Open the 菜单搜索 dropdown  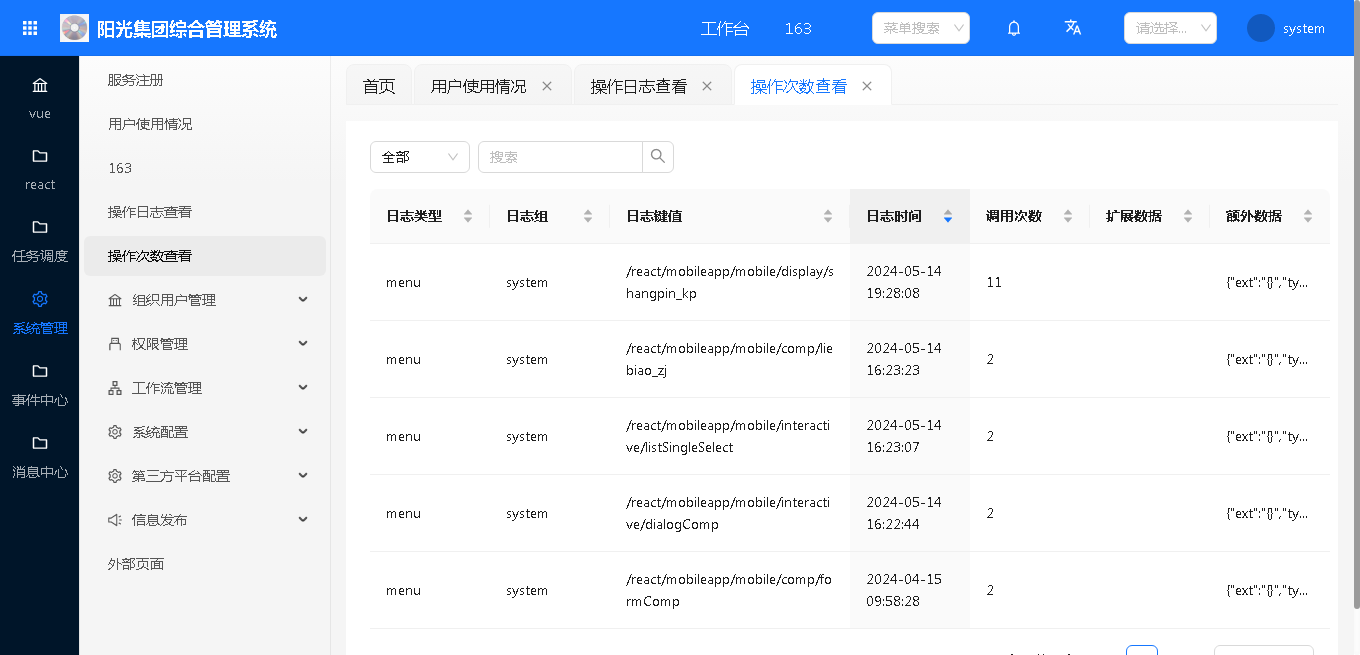pos(921,28)
